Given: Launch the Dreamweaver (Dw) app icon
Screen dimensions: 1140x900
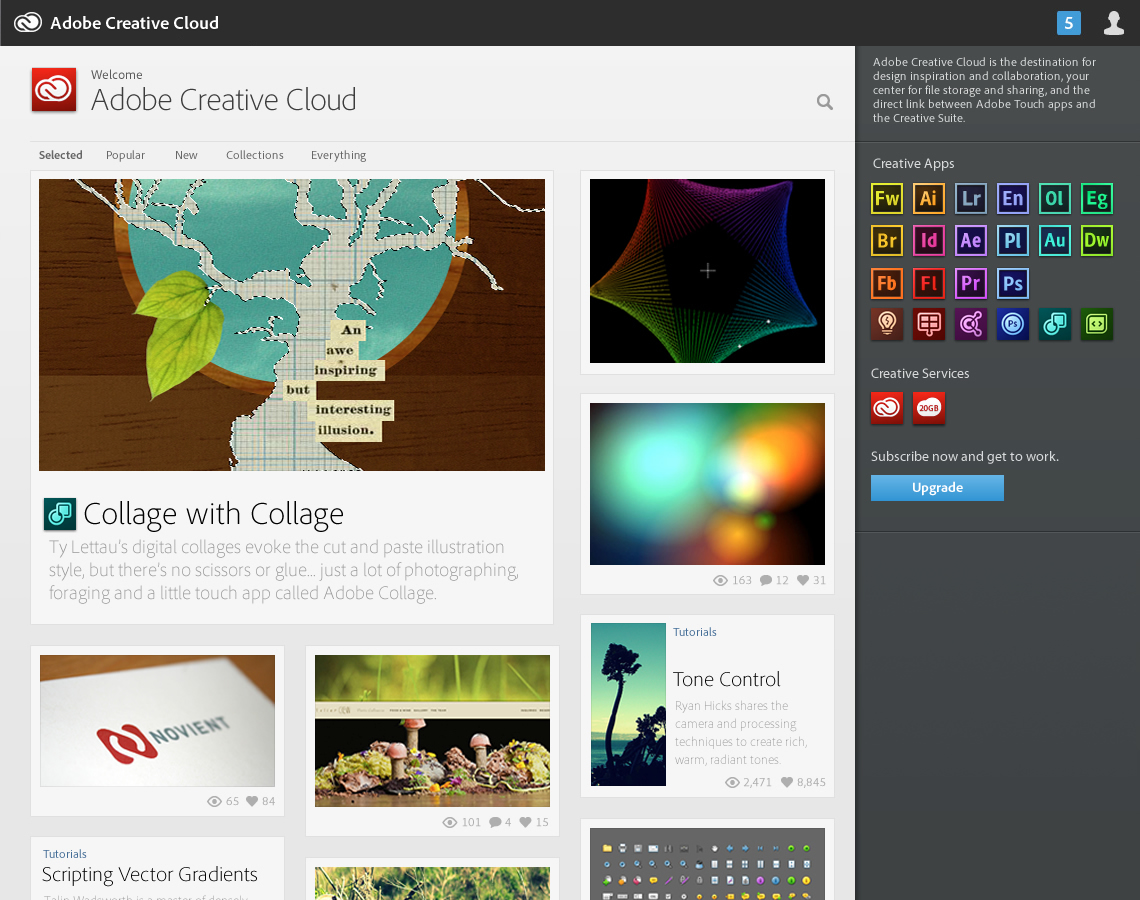Looking at the screenshot, I should 1097,240.
